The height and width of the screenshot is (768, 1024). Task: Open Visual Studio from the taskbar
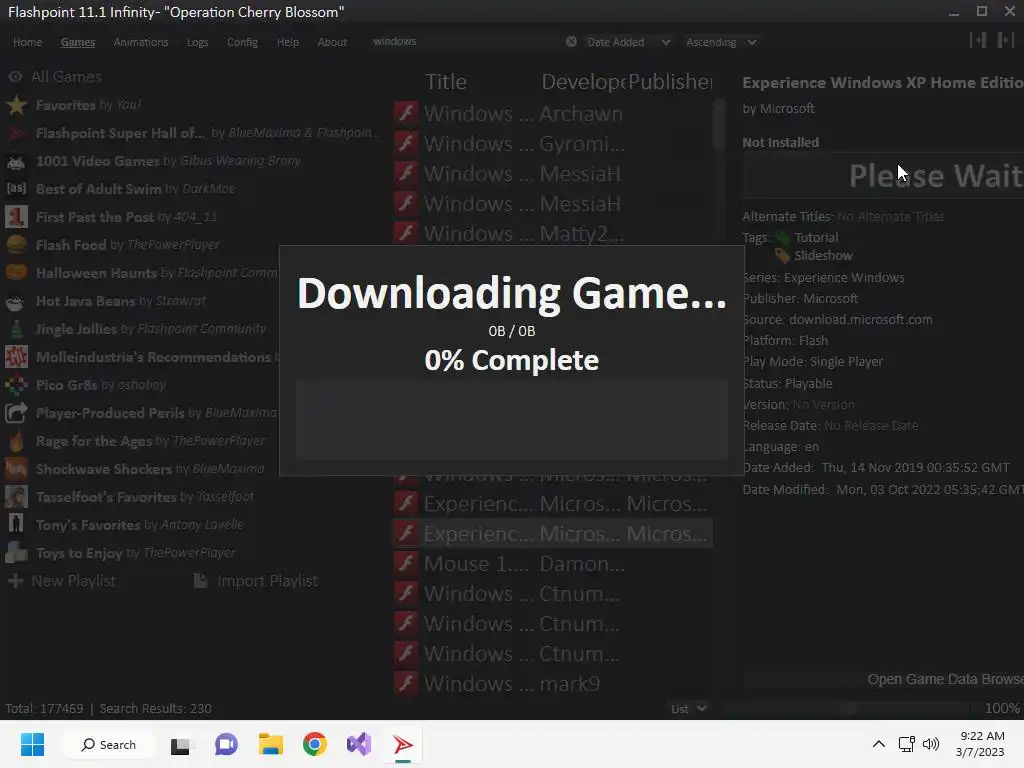[x=359, y=744]
